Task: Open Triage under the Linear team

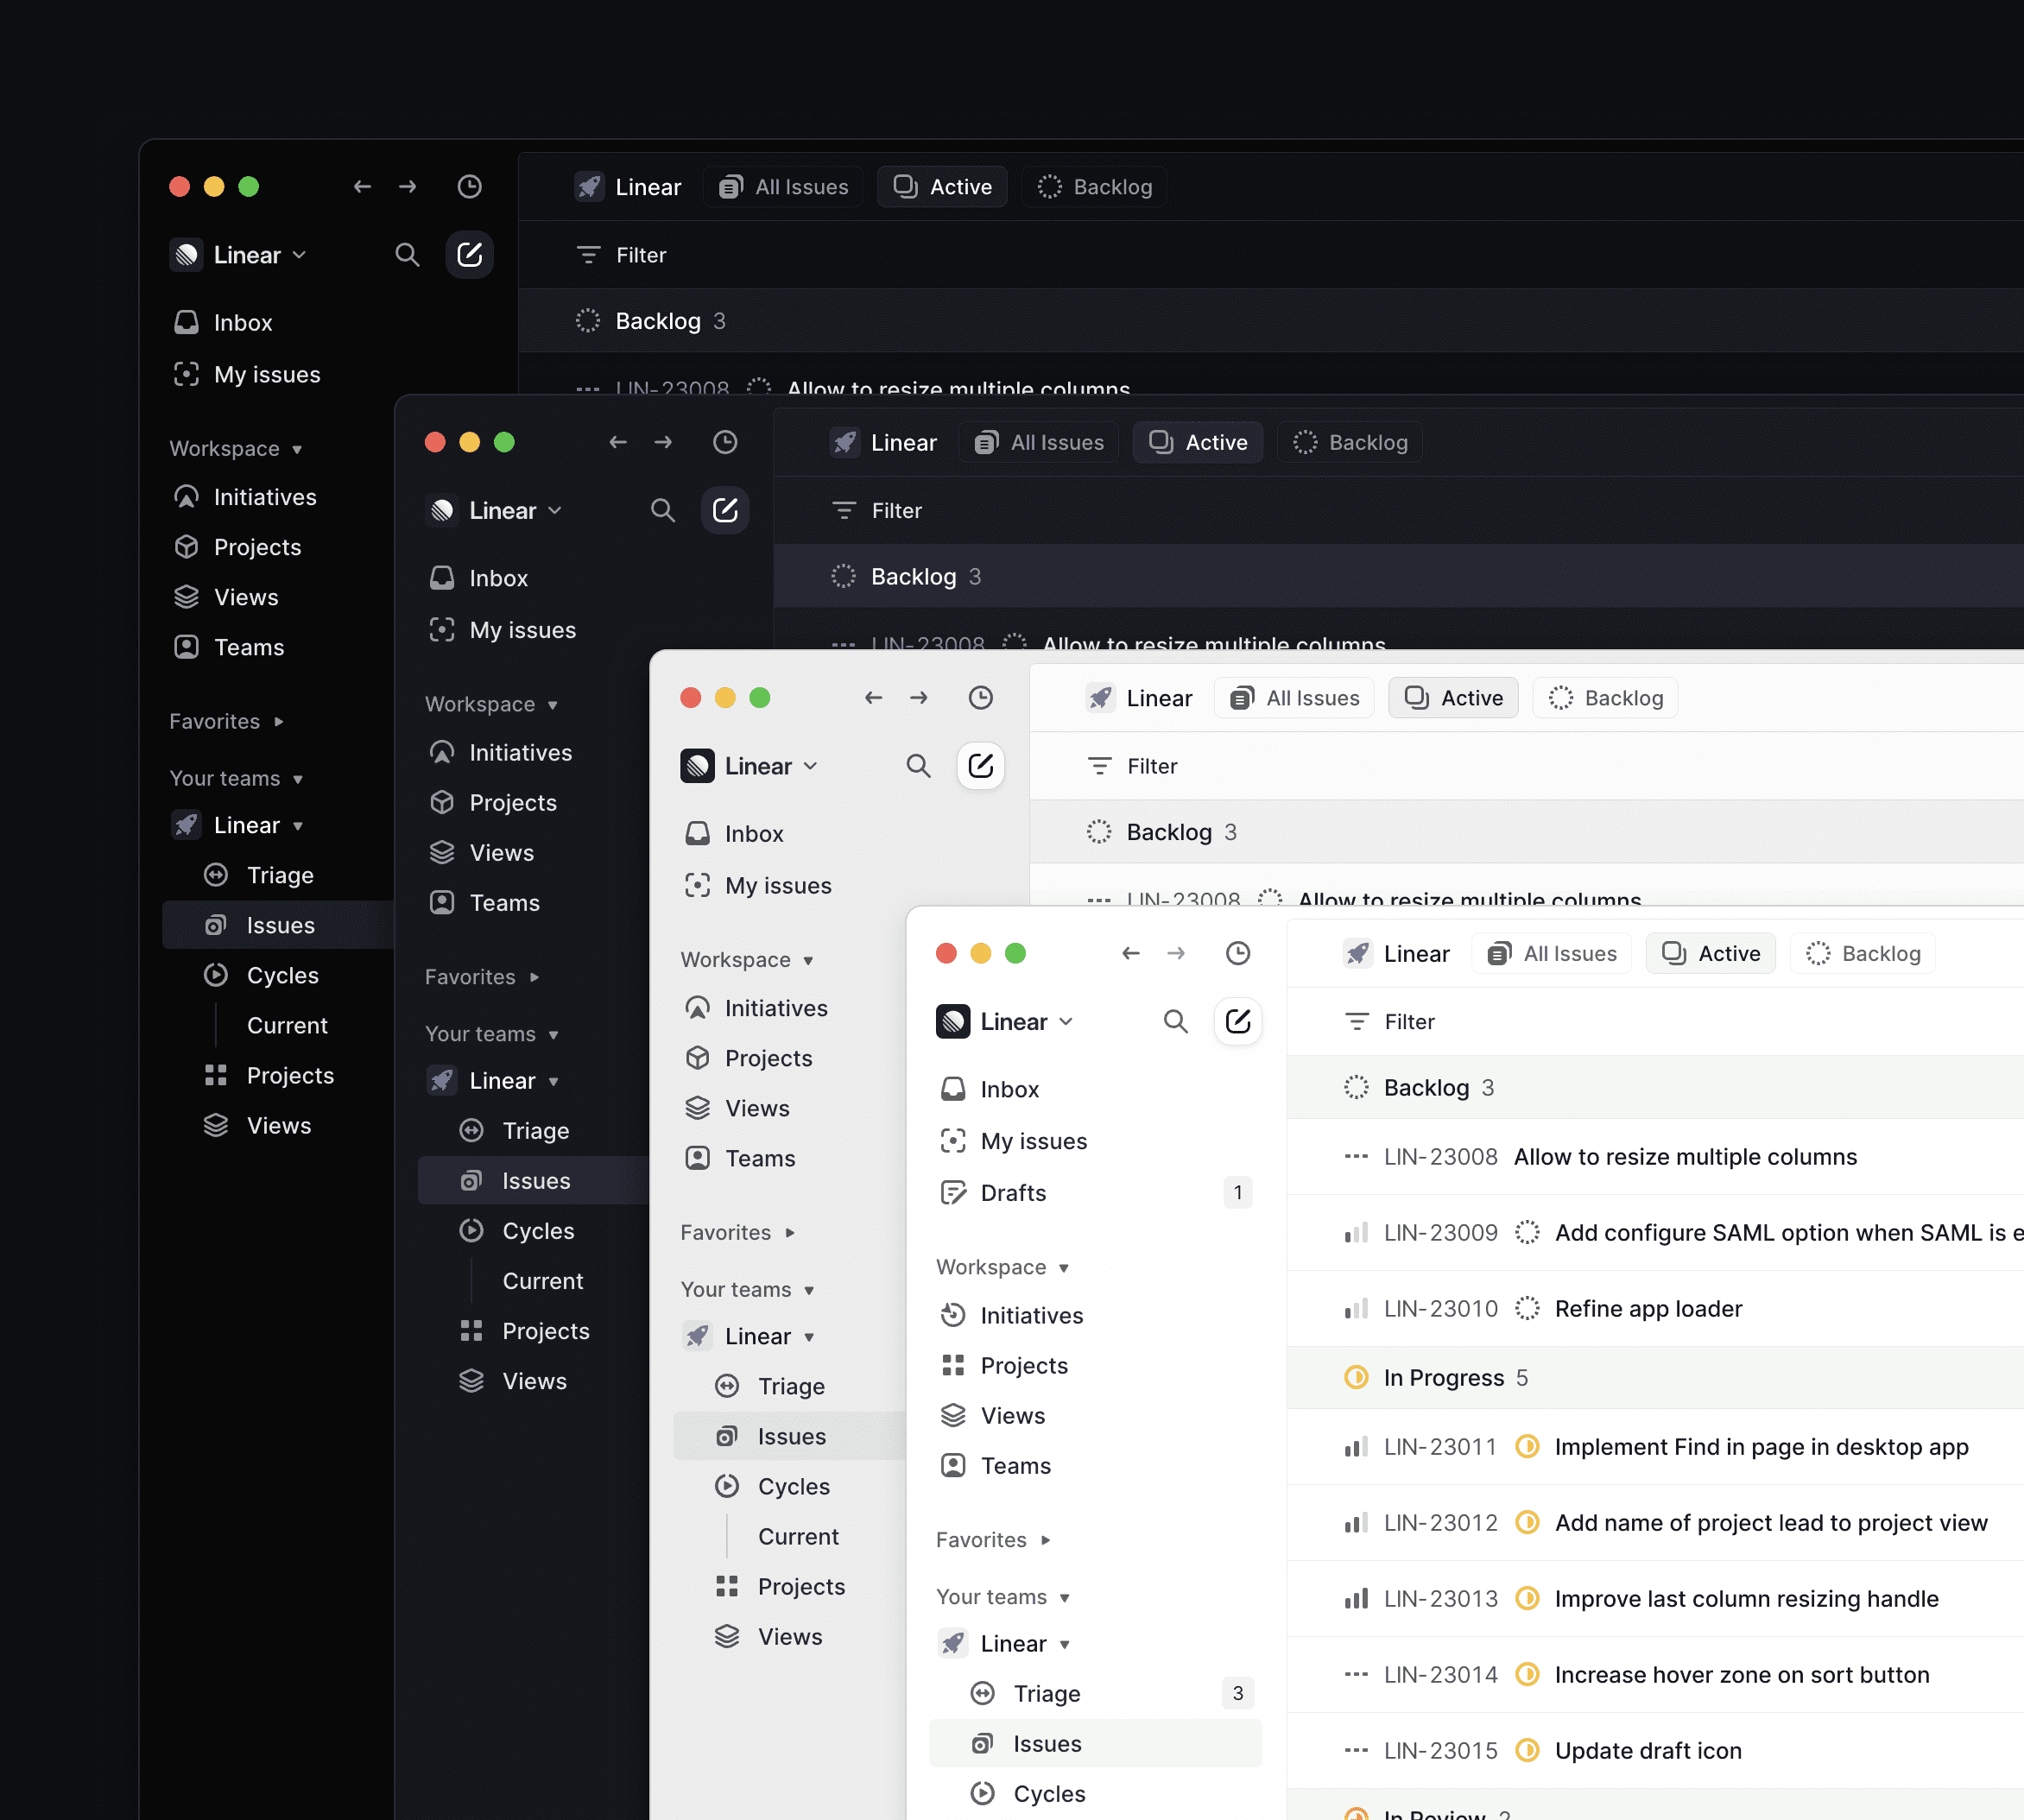Action: pos(1048,1692)
